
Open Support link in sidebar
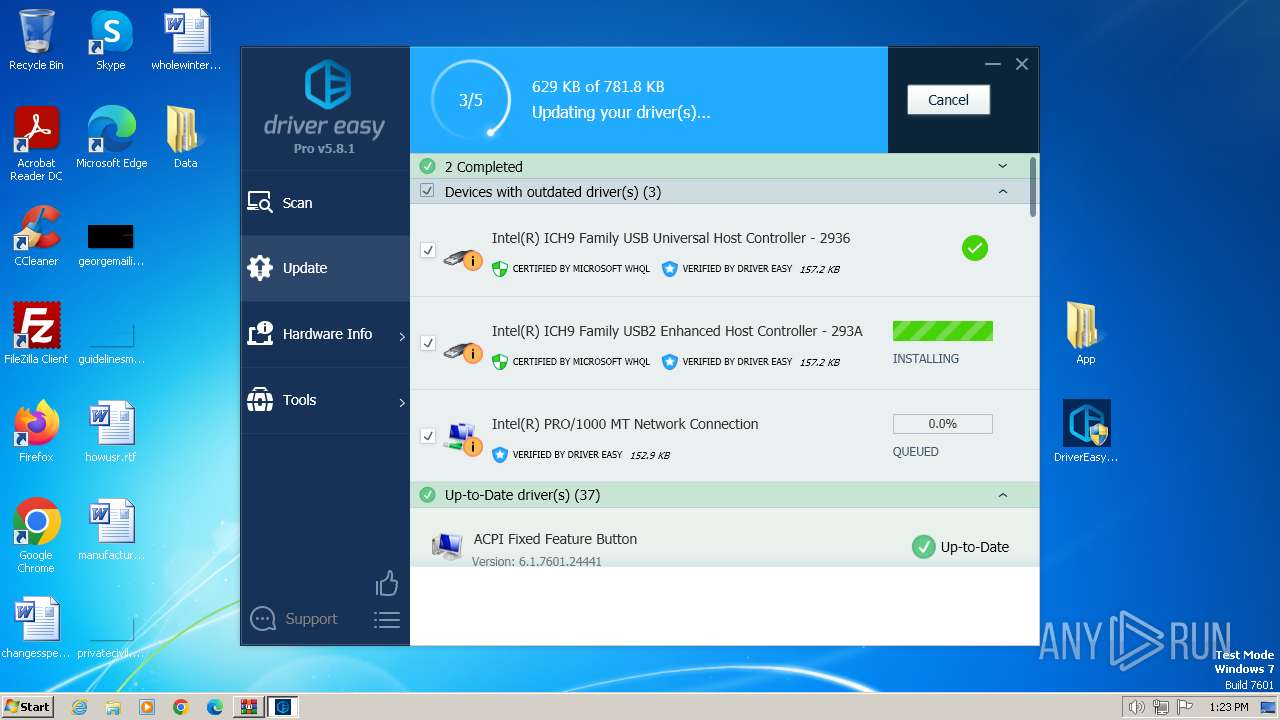[311, 619]
